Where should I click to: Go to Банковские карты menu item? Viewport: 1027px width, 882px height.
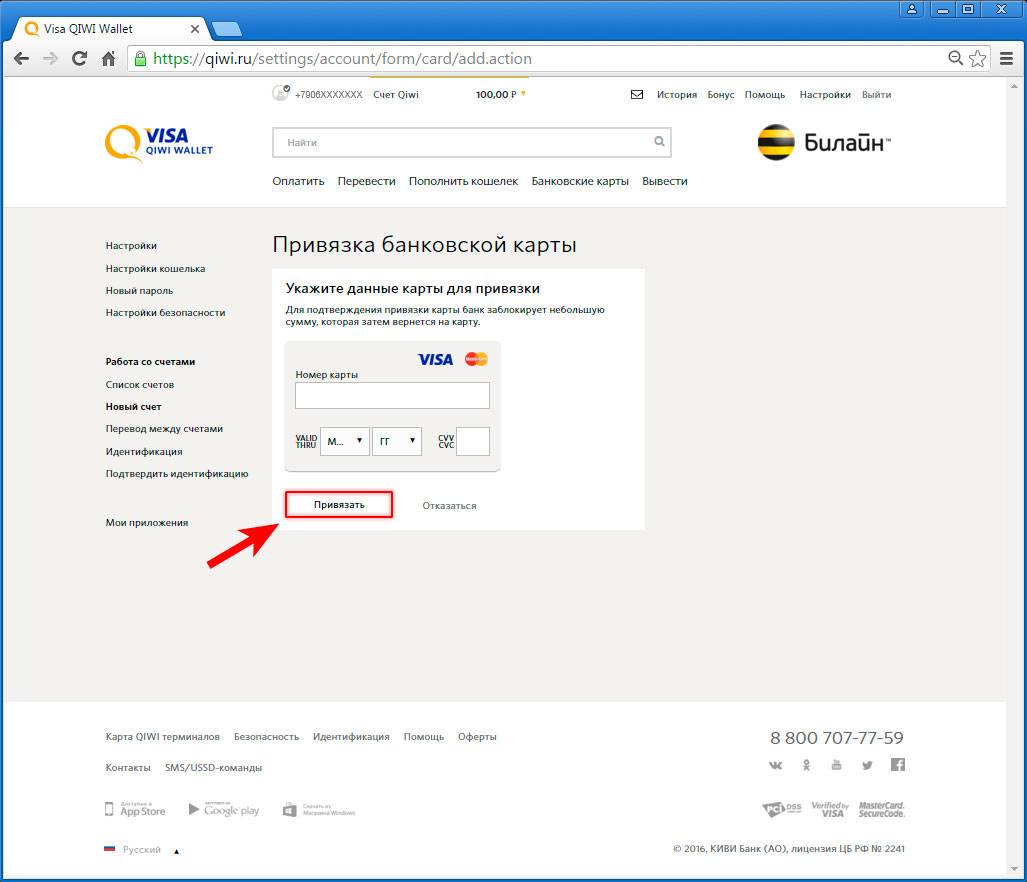click(x=580, y=181)
